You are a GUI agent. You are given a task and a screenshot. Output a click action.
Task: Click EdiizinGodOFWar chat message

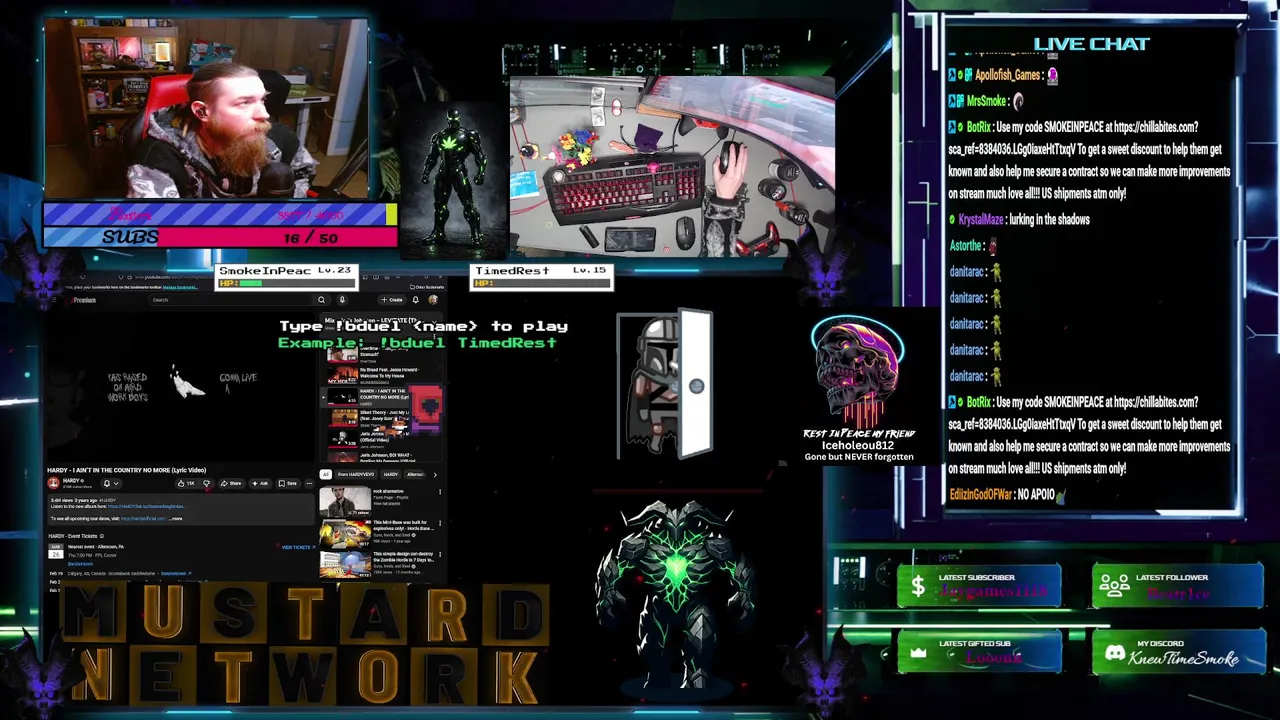coord(1008,494)
